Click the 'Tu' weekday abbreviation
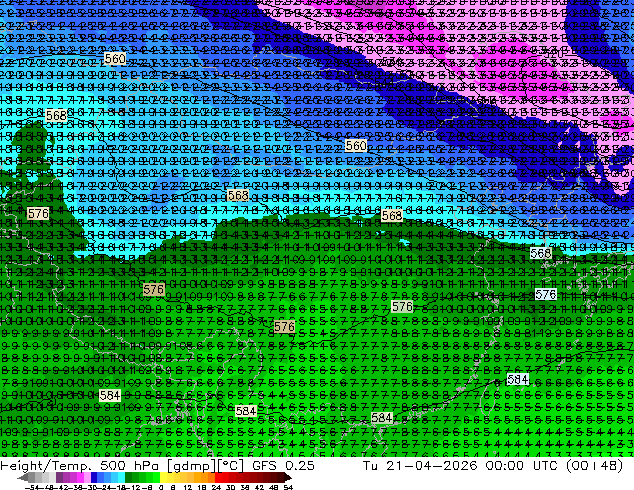Image resolution: width=634 pixels, height=490 pixels. click(370, 466)
